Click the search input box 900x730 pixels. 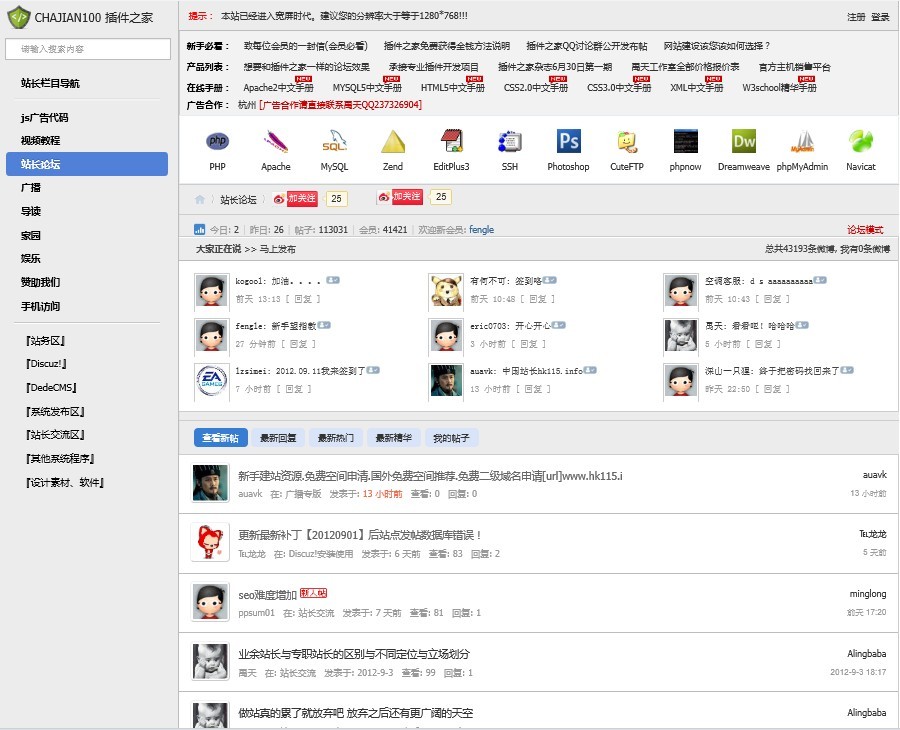pos(87,49)
